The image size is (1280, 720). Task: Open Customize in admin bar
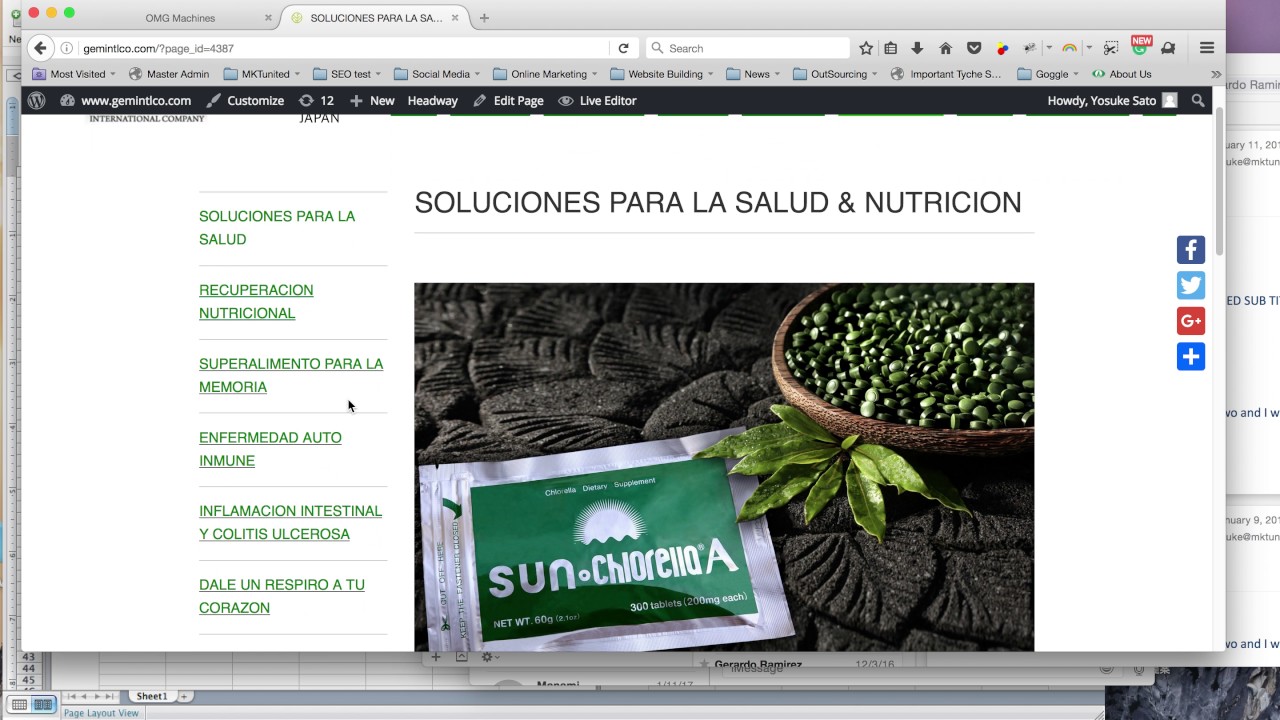(x=245, y=101)
